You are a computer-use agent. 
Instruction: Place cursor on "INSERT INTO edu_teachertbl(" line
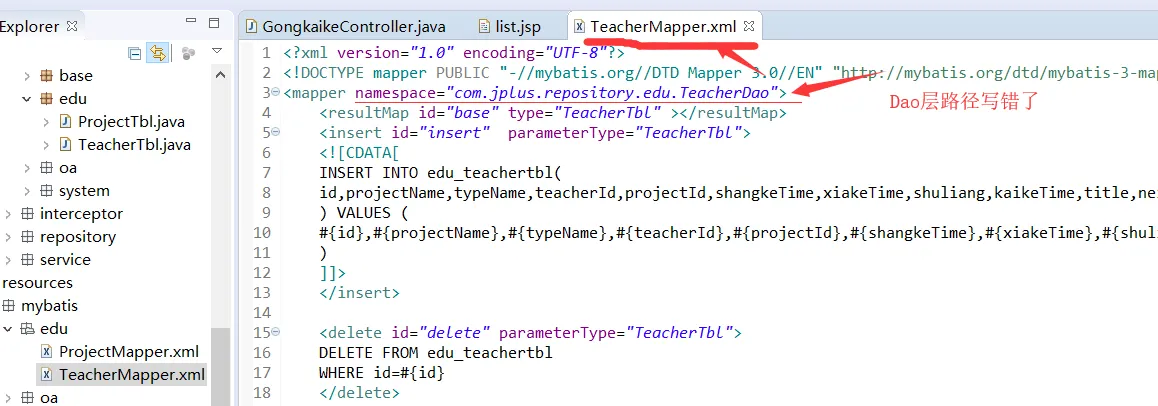(440, 173)
